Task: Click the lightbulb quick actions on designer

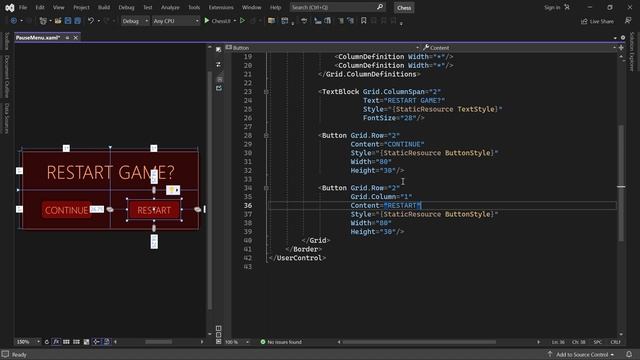Action: point(173,190)
